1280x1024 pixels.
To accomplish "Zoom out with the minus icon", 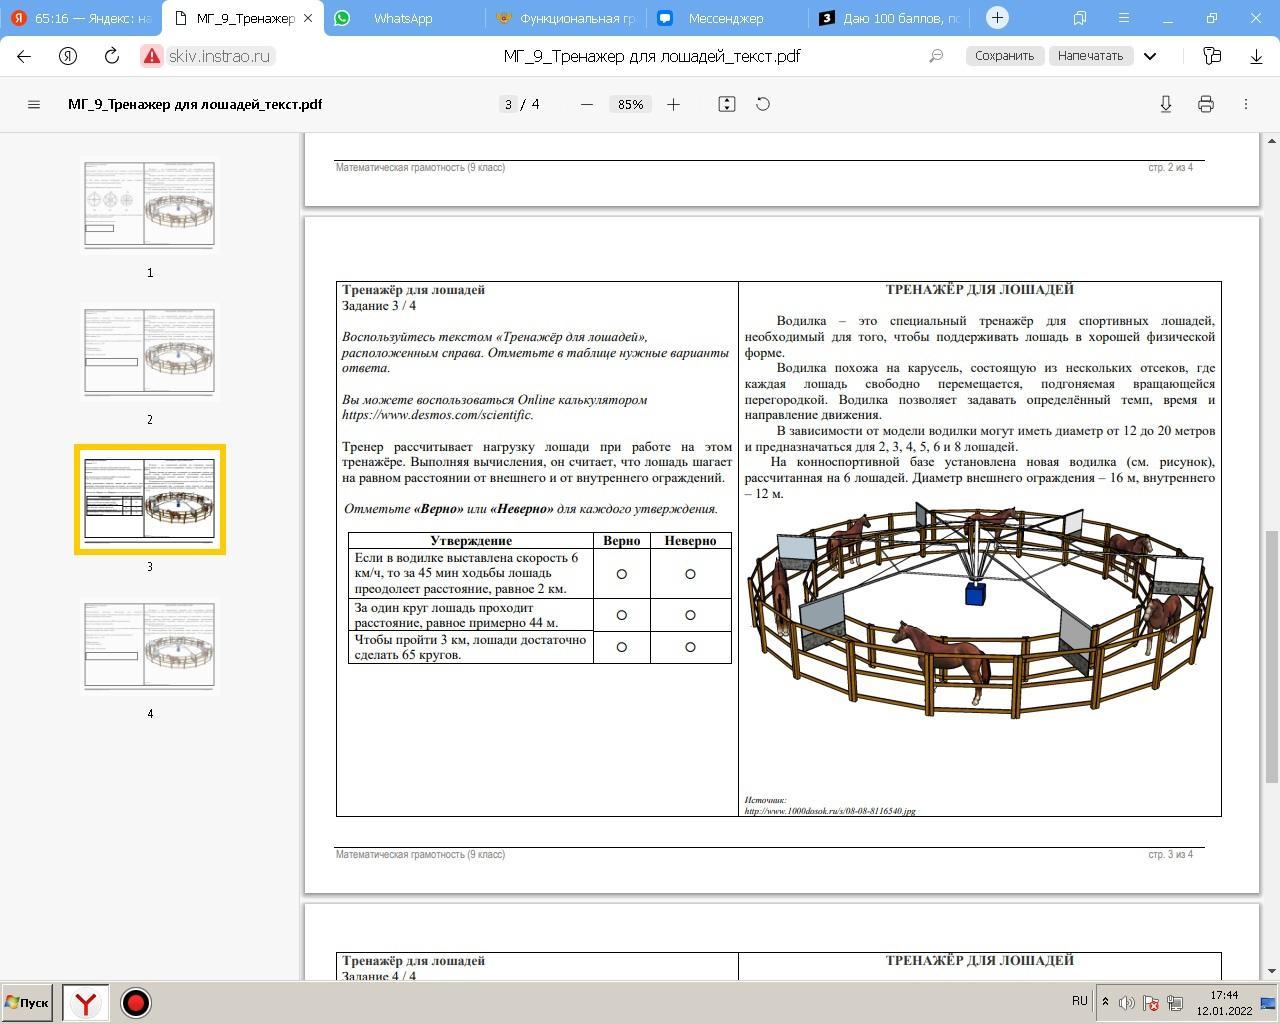I will pos(587,104).
